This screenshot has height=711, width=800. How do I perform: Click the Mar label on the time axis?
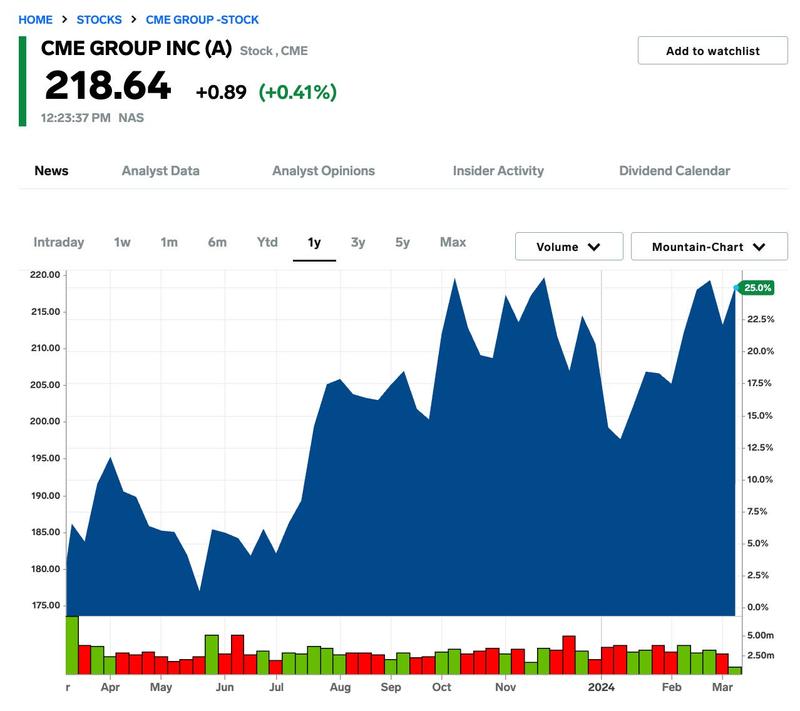[722, 687]
